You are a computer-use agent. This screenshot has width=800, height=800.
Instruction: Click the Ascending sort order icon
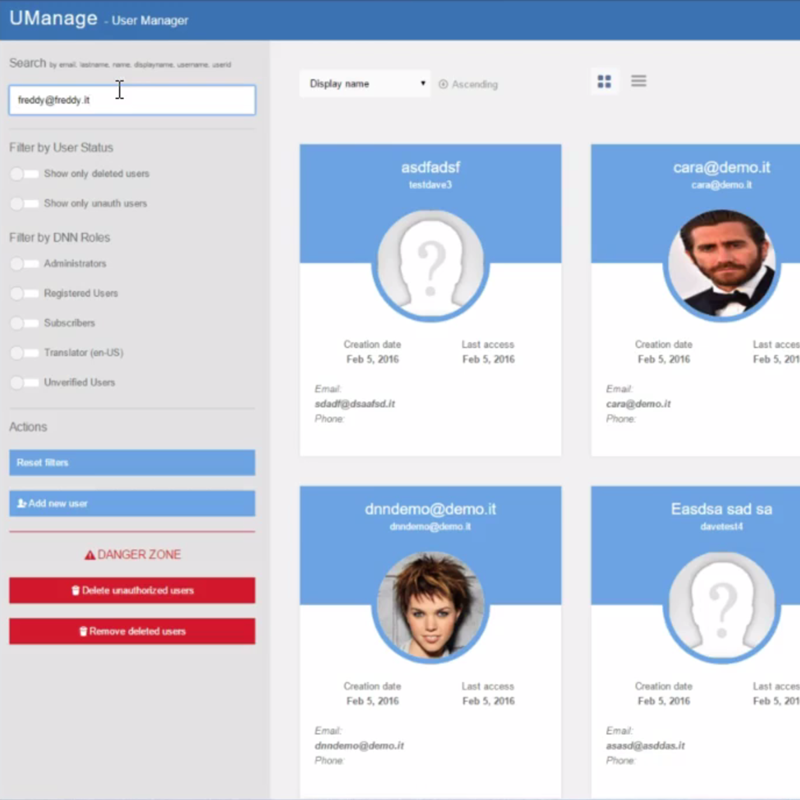click(443, 84)
